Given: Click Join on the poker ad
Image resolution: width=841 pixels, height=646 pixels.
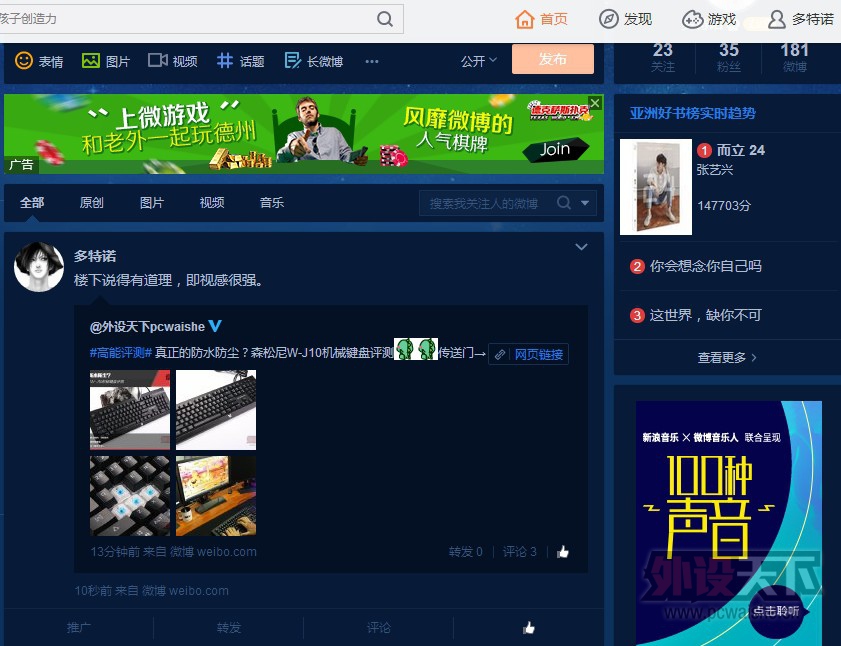Looking at the screenshot, I should pos(555,149).
